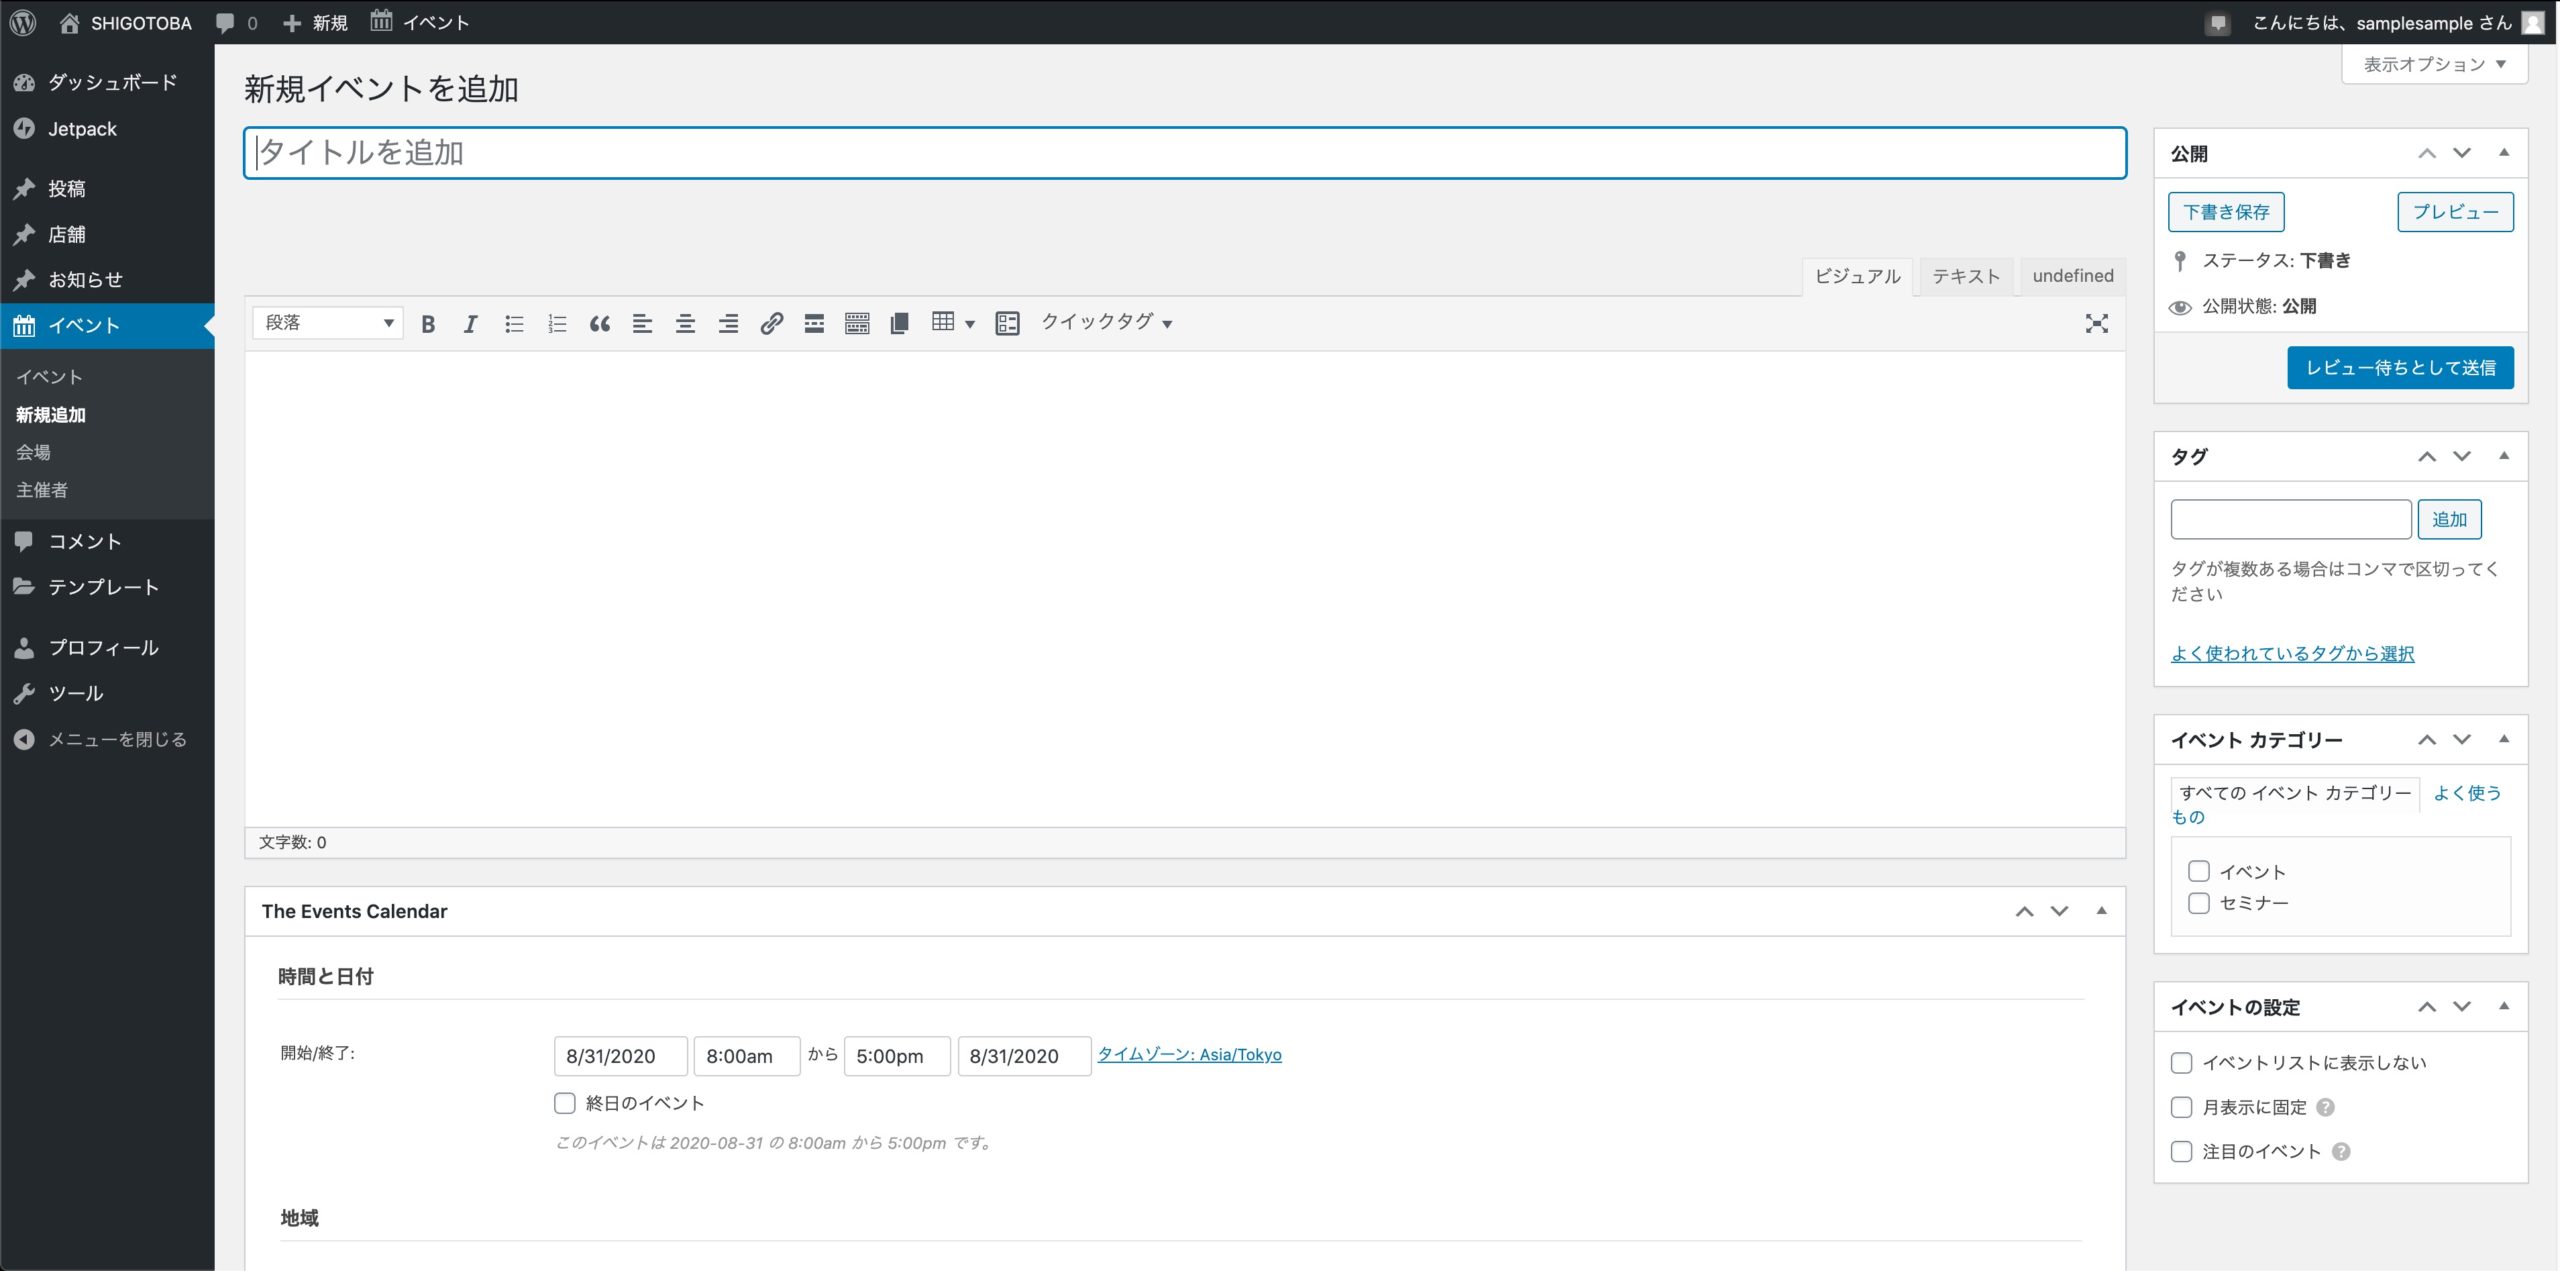The width and height of the screenshot is (2560, 1271).
Task: Click the form layout icon in toolbar
Action: coord(1007,323)
